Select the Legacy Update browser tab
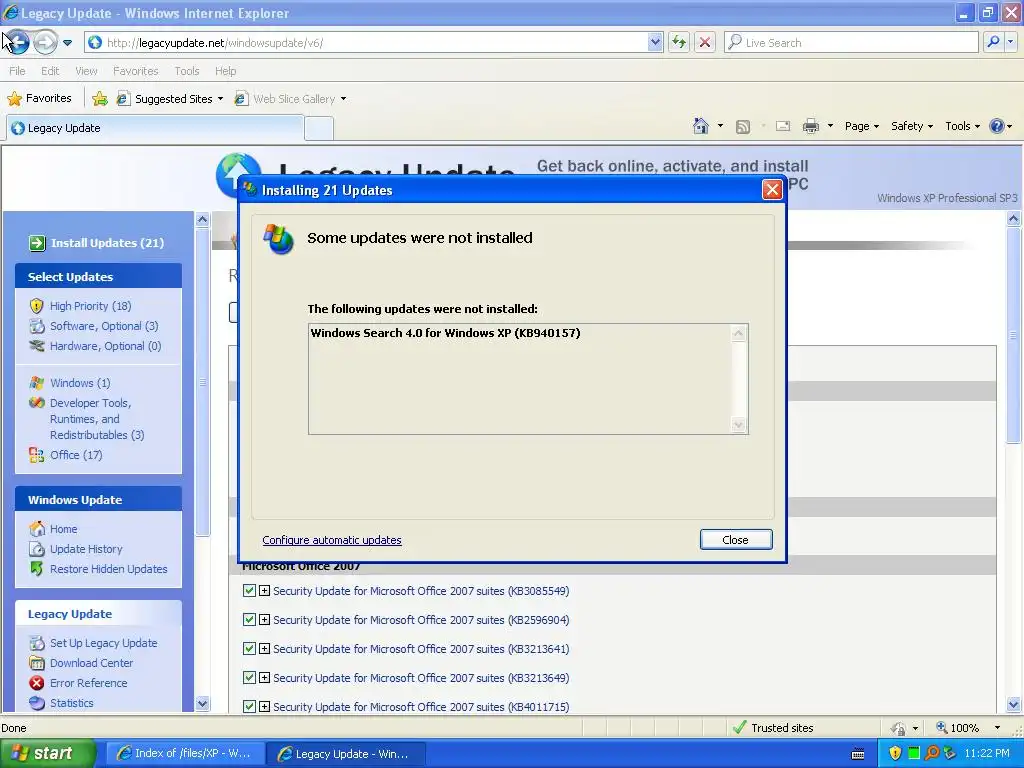 point(155,128)
